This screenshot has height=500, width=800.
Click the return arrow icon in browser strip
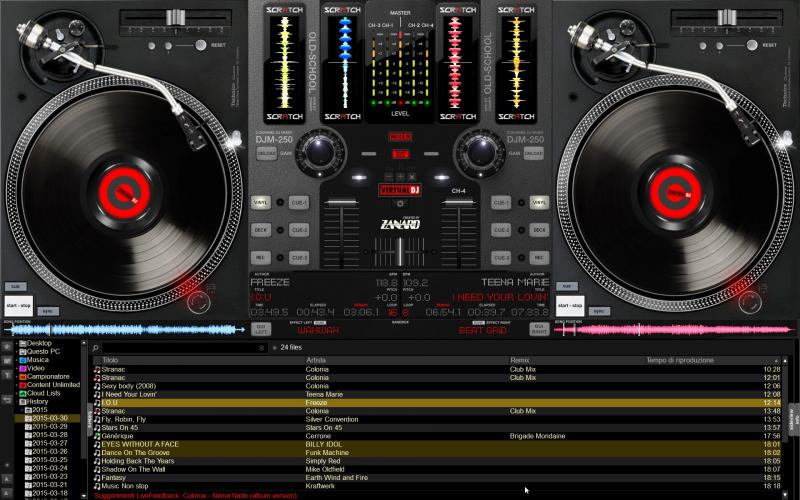(x=7, y=399)
